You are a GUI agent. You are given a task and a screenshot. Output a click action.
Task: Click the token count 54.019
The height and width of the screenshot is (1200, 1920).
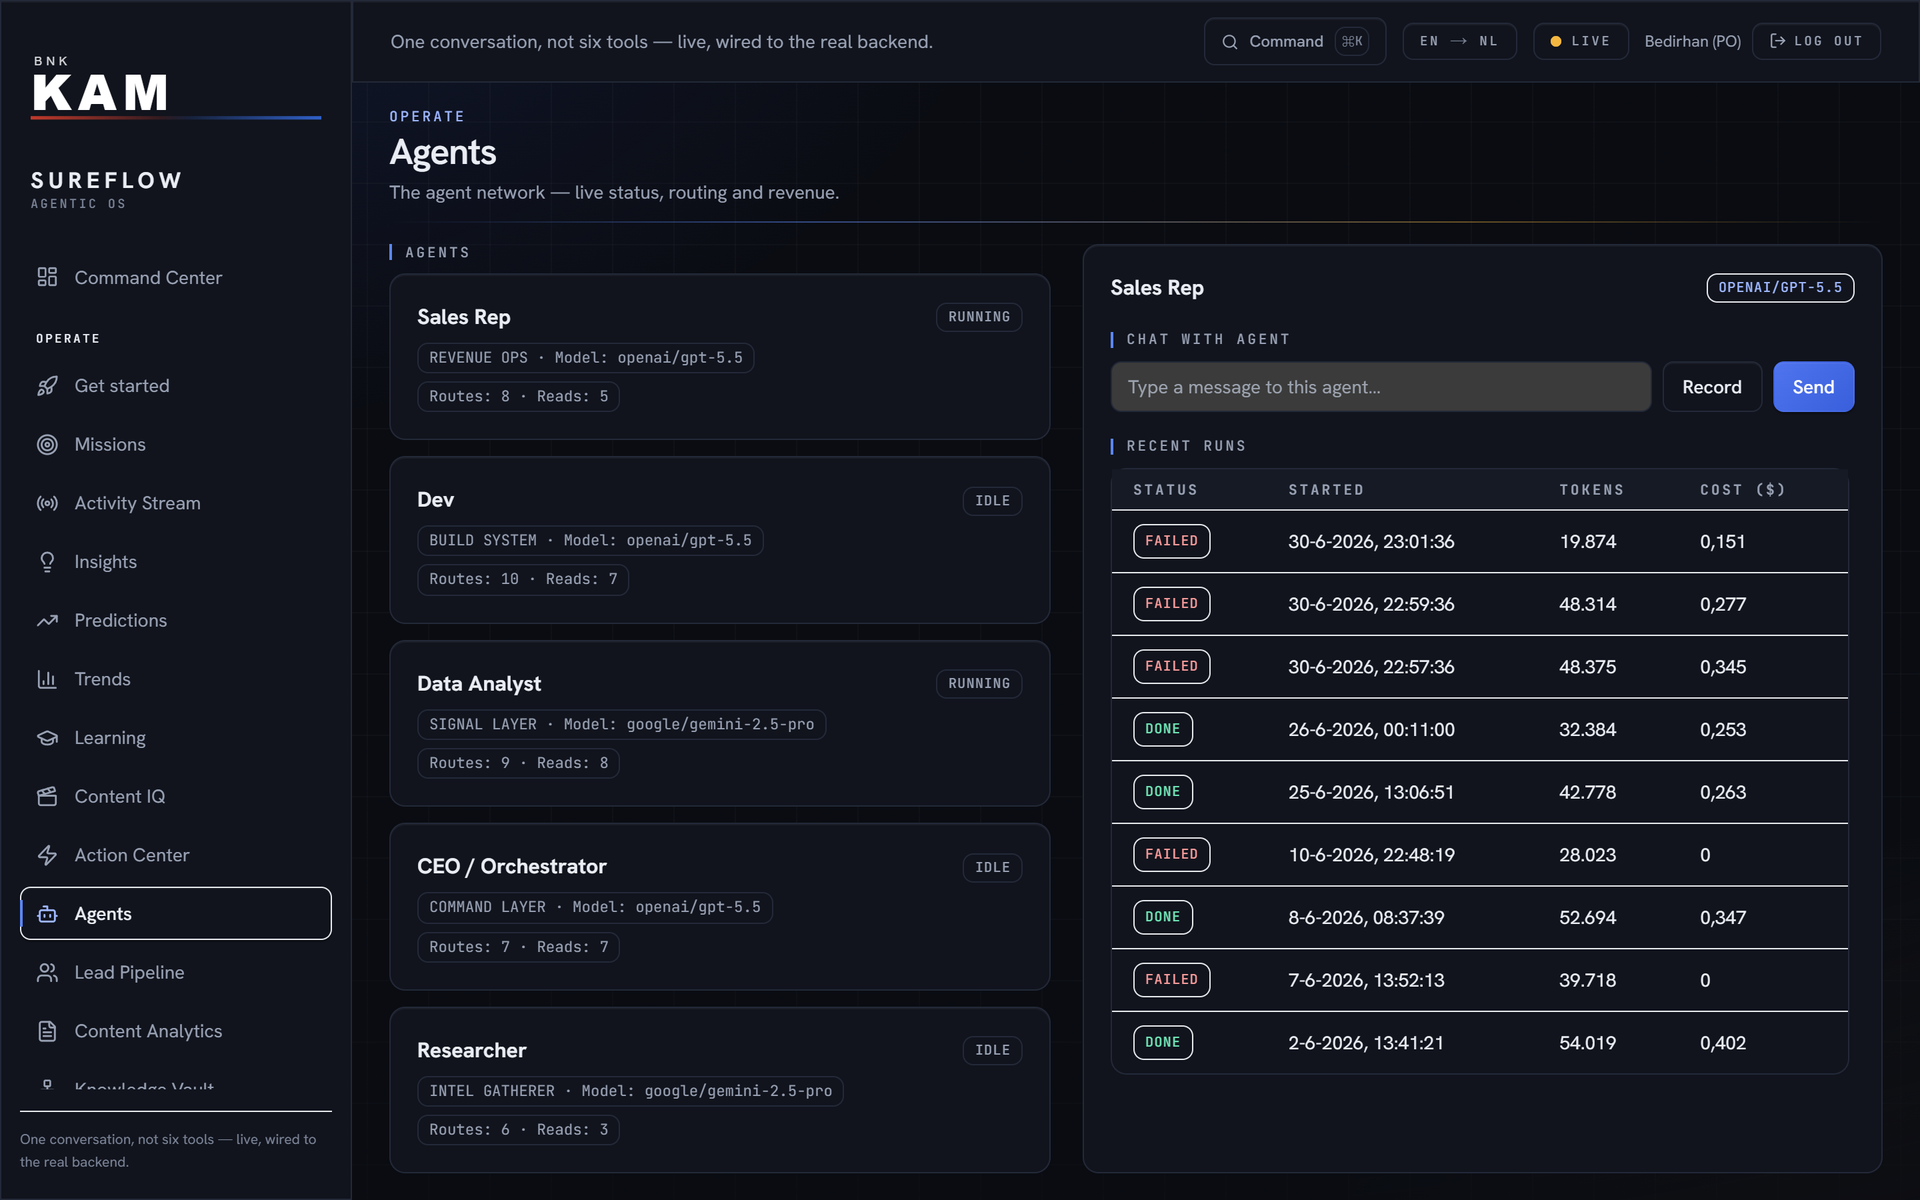[1587, 1043]
